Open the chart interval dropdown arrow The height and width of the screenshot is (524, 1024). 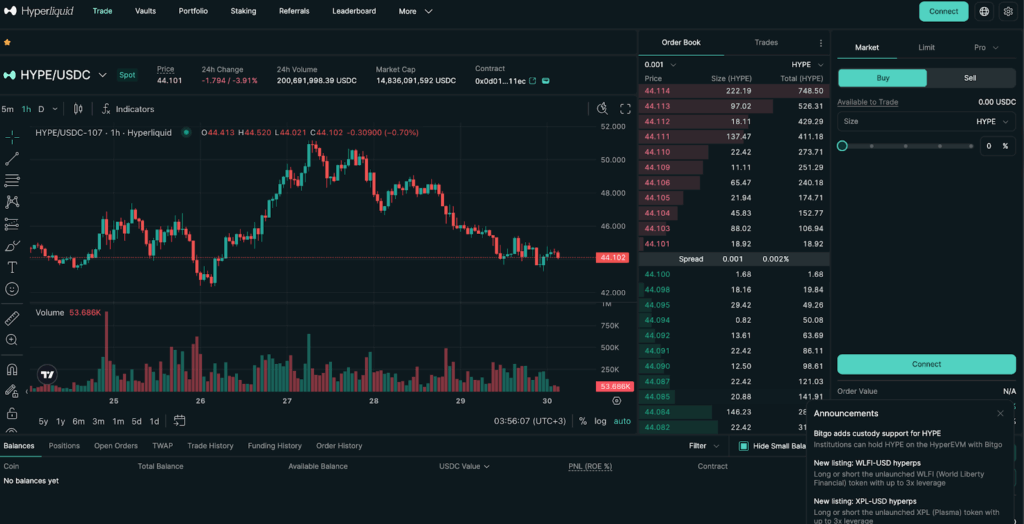(x=55, y=109)
